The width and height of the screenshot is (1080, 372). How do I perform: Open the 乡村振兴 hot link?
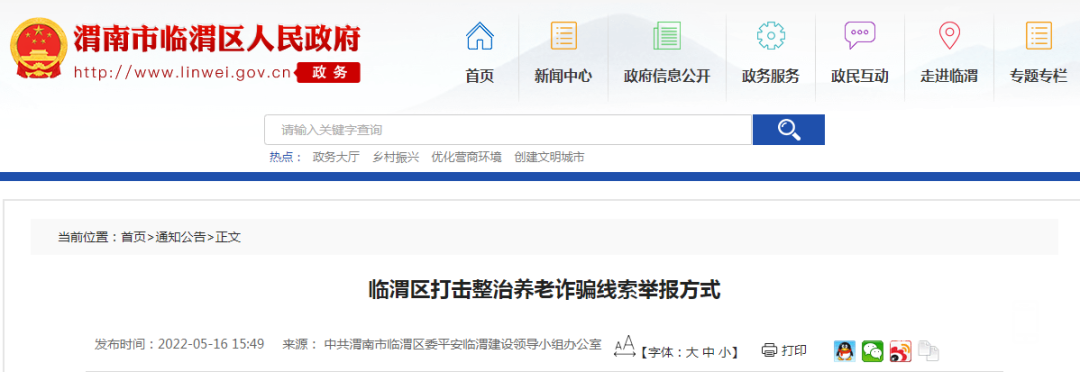click(x=395, y=157)
